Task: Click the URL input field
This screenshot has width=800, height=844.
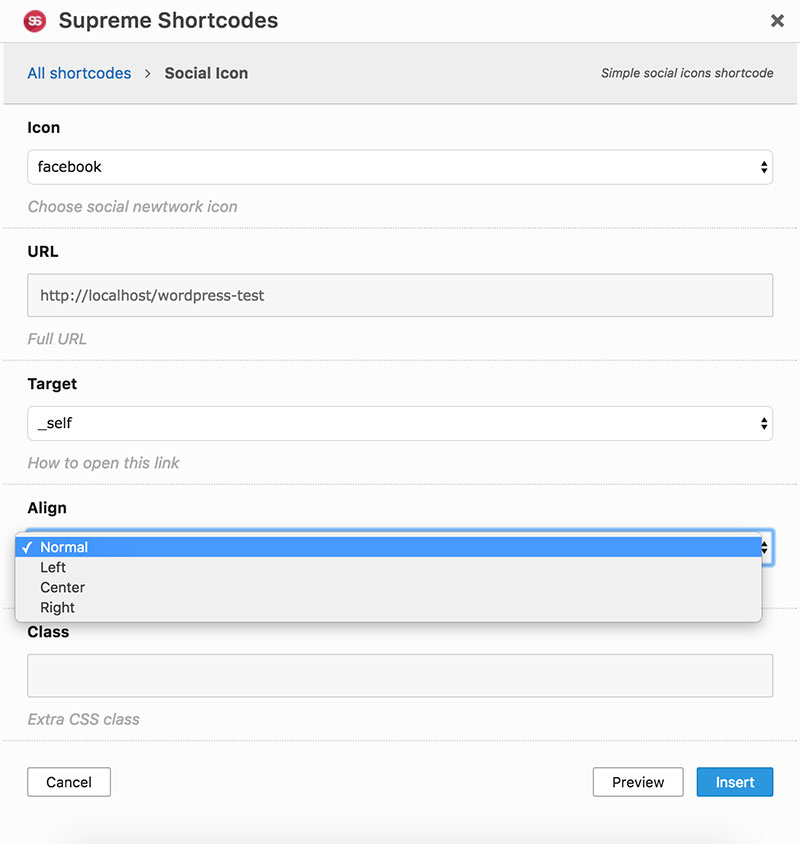Action: [399, 296]
